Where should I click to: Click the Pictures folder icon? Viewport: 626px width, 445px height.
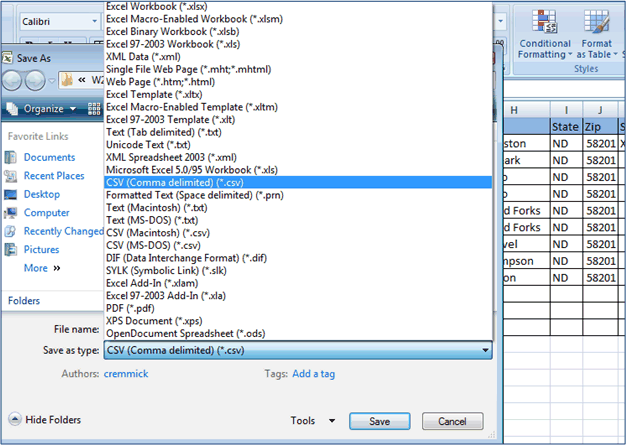(x=10, y=249)
